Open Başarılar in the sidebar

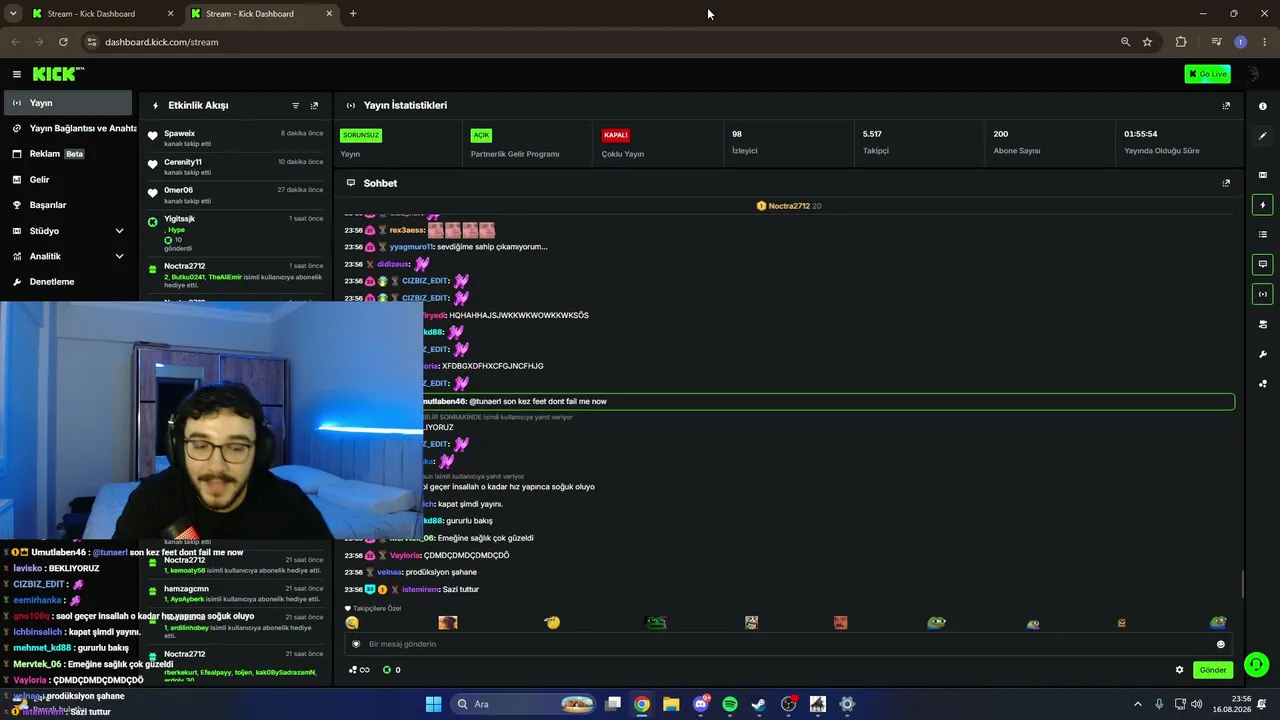pyautogui.click(x=68, y=205)
